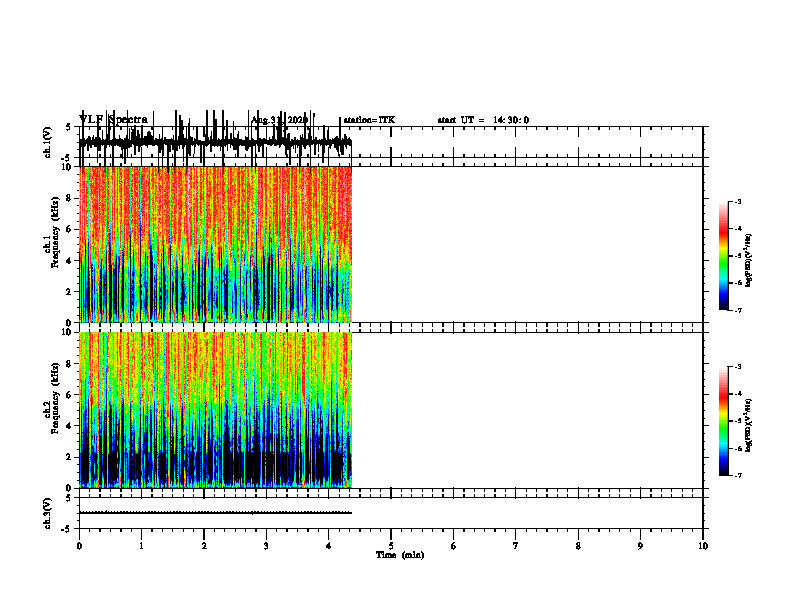Click the time axis tick label "9"
The image size is (792, 612).
(x=640, y=546)
